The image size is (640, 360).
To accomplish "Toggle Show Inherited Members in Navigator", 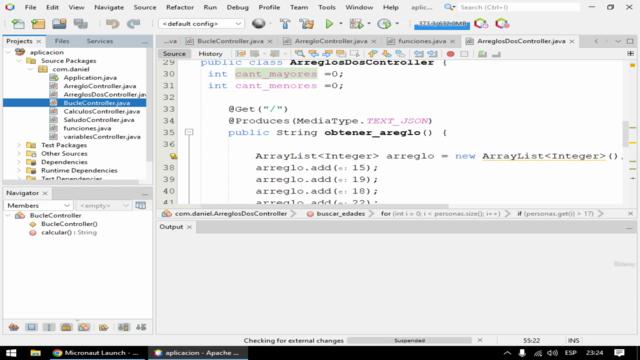I will tap(13, 327).
